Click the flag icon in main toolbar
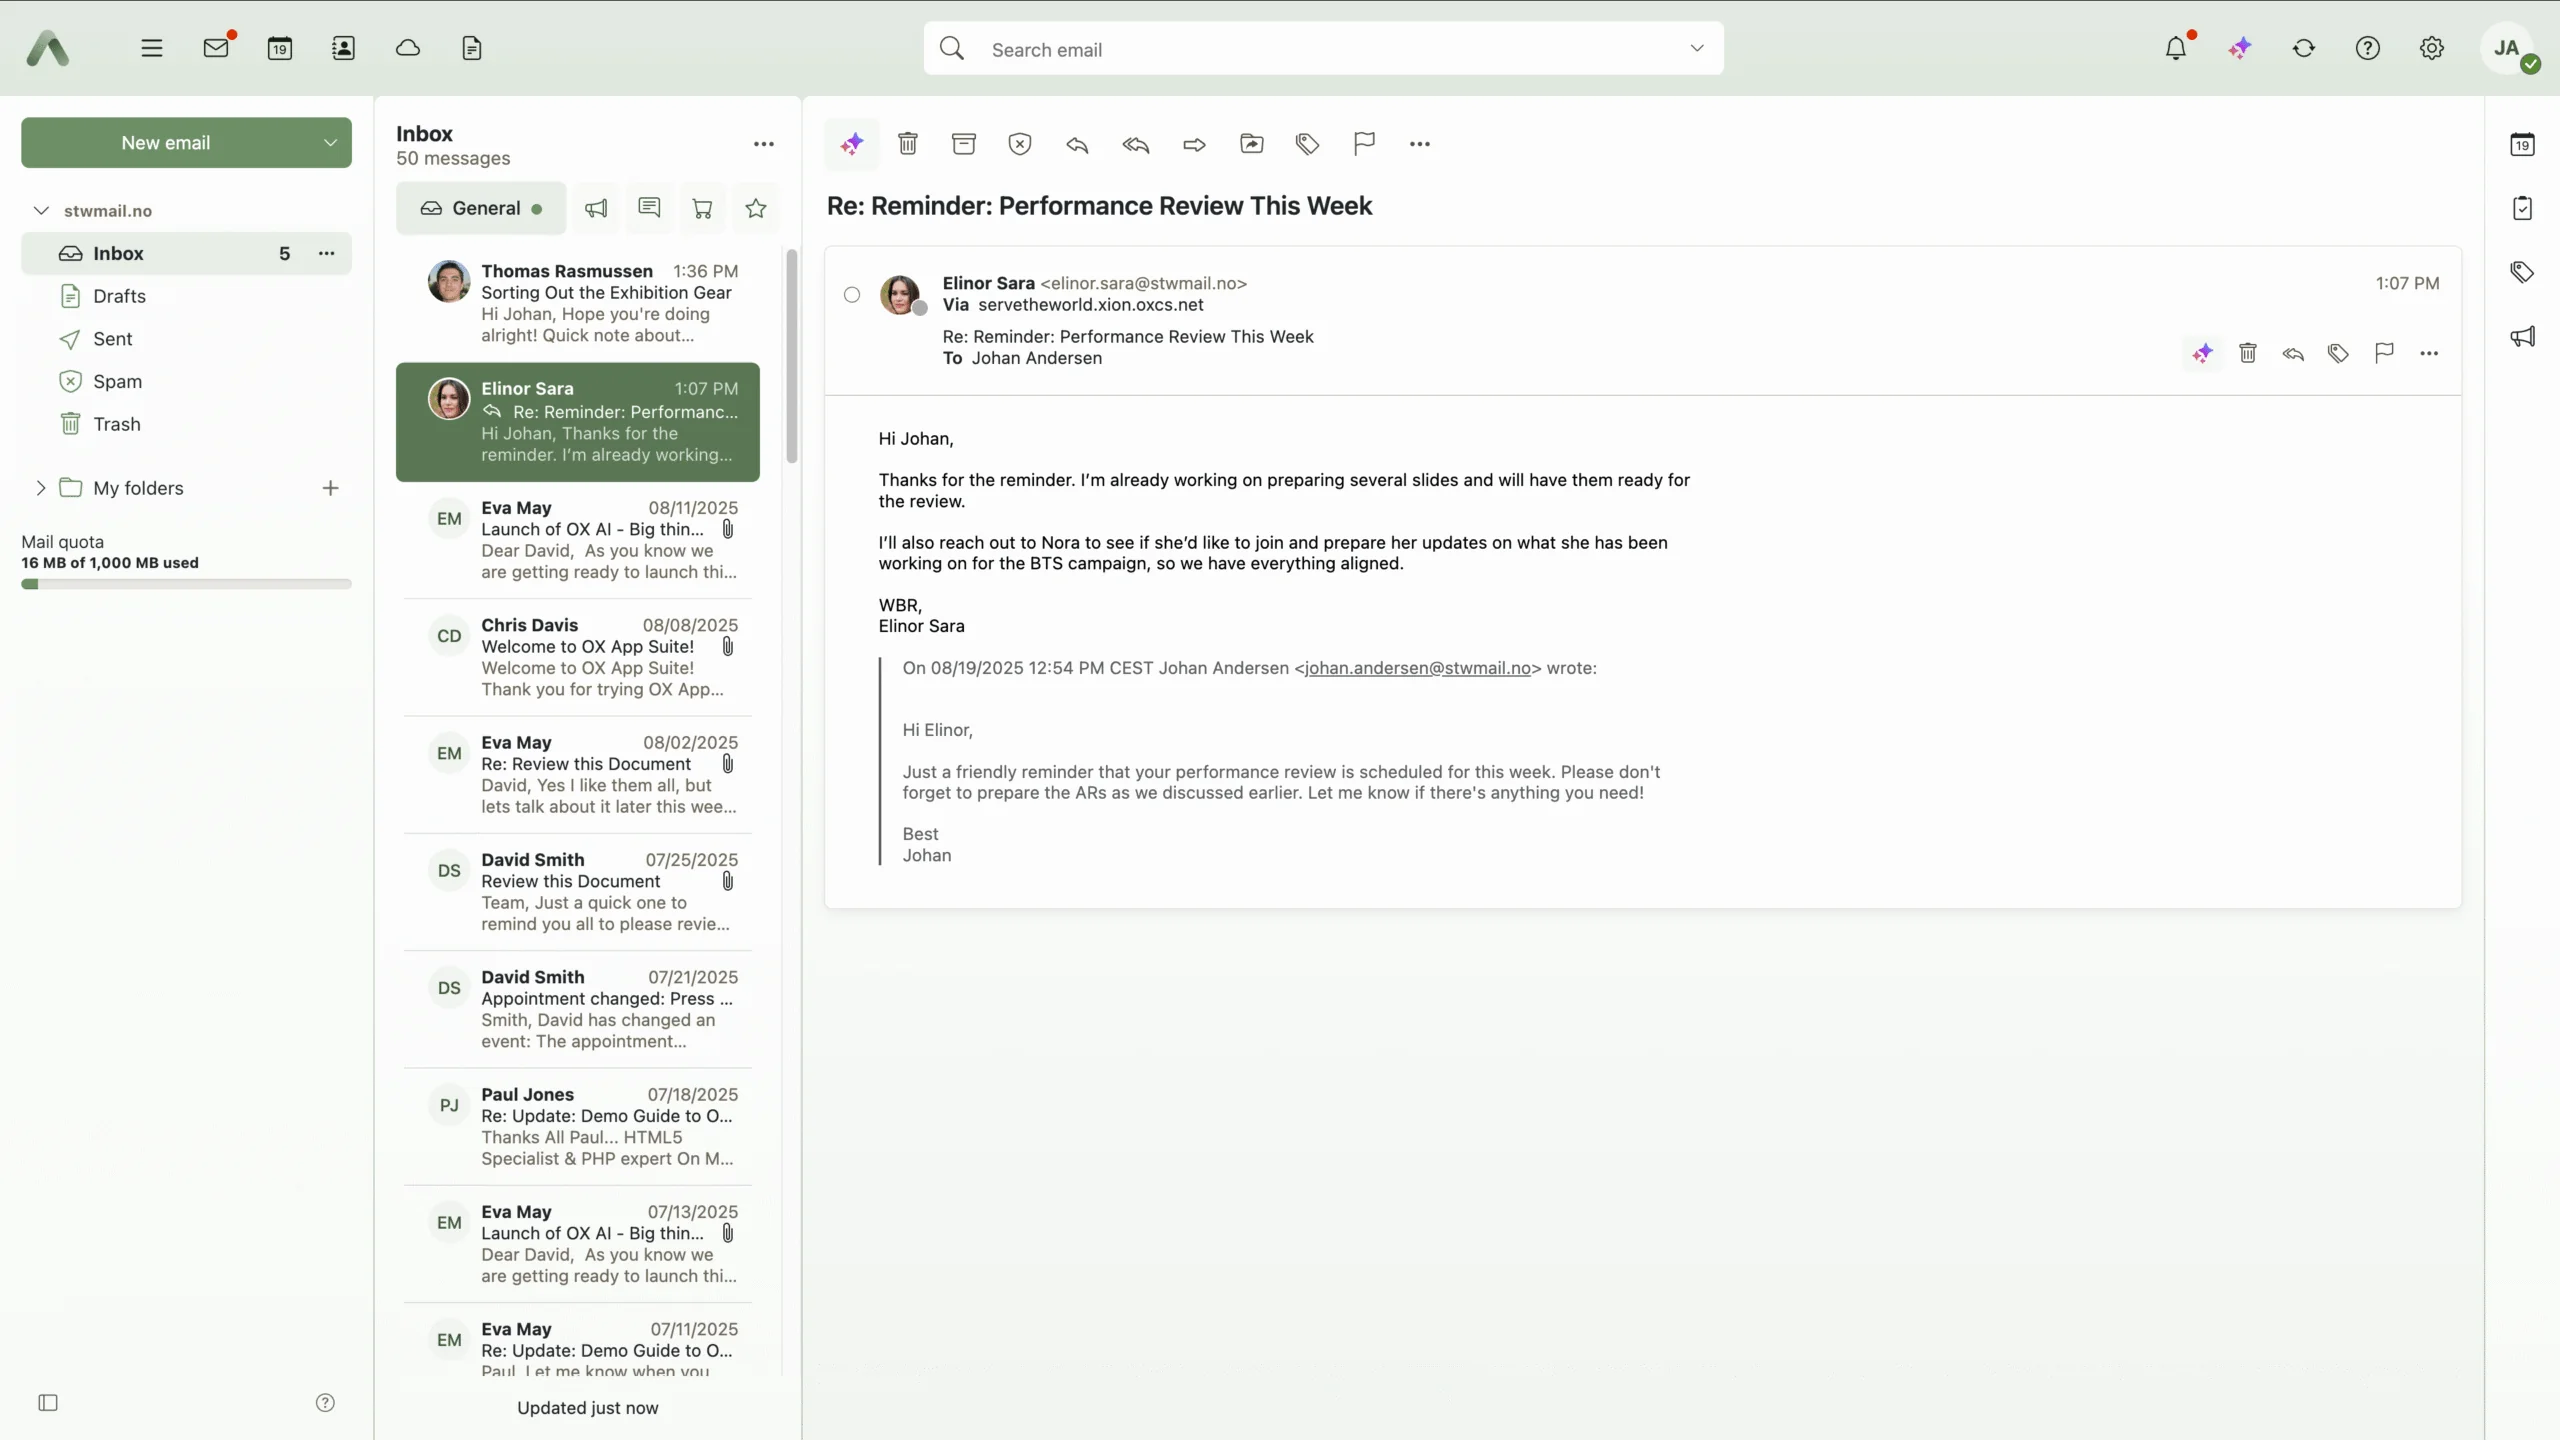Viewport: 2560px width, 1440px height. click(x=1364, y=144)
